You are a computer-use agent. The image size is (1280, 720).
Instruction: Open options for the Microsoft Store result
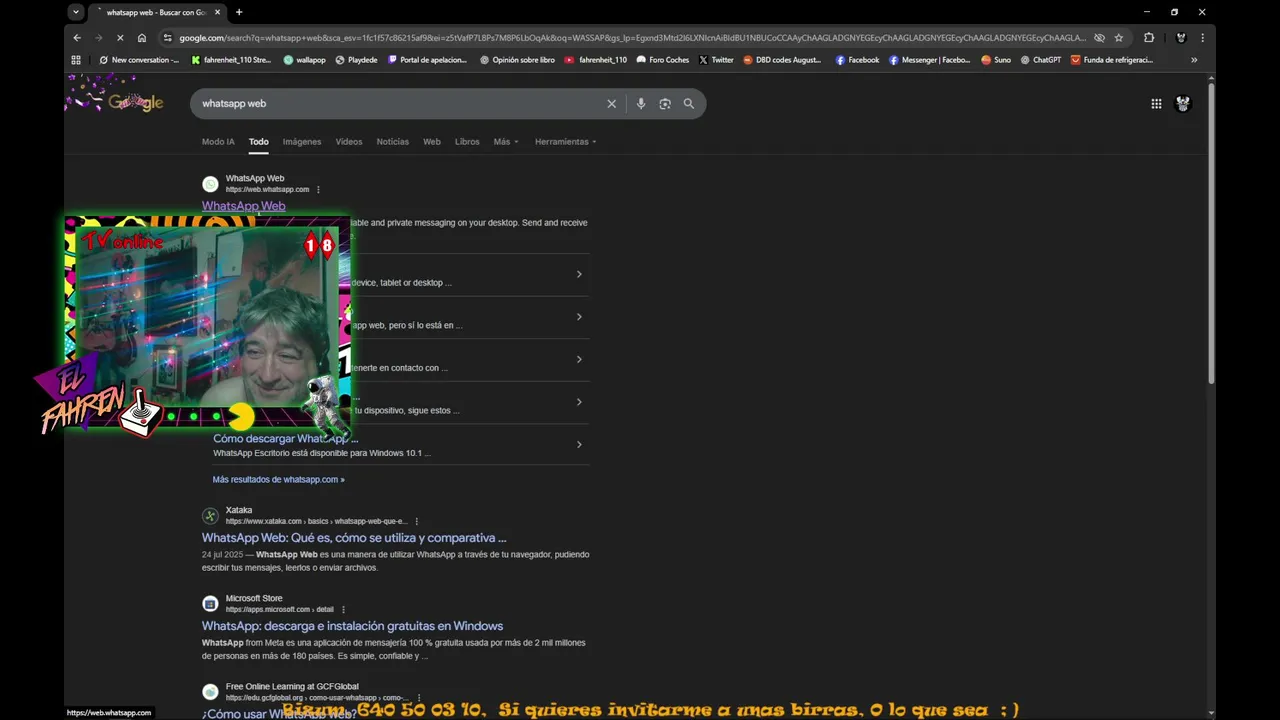(x=343, y=609)
